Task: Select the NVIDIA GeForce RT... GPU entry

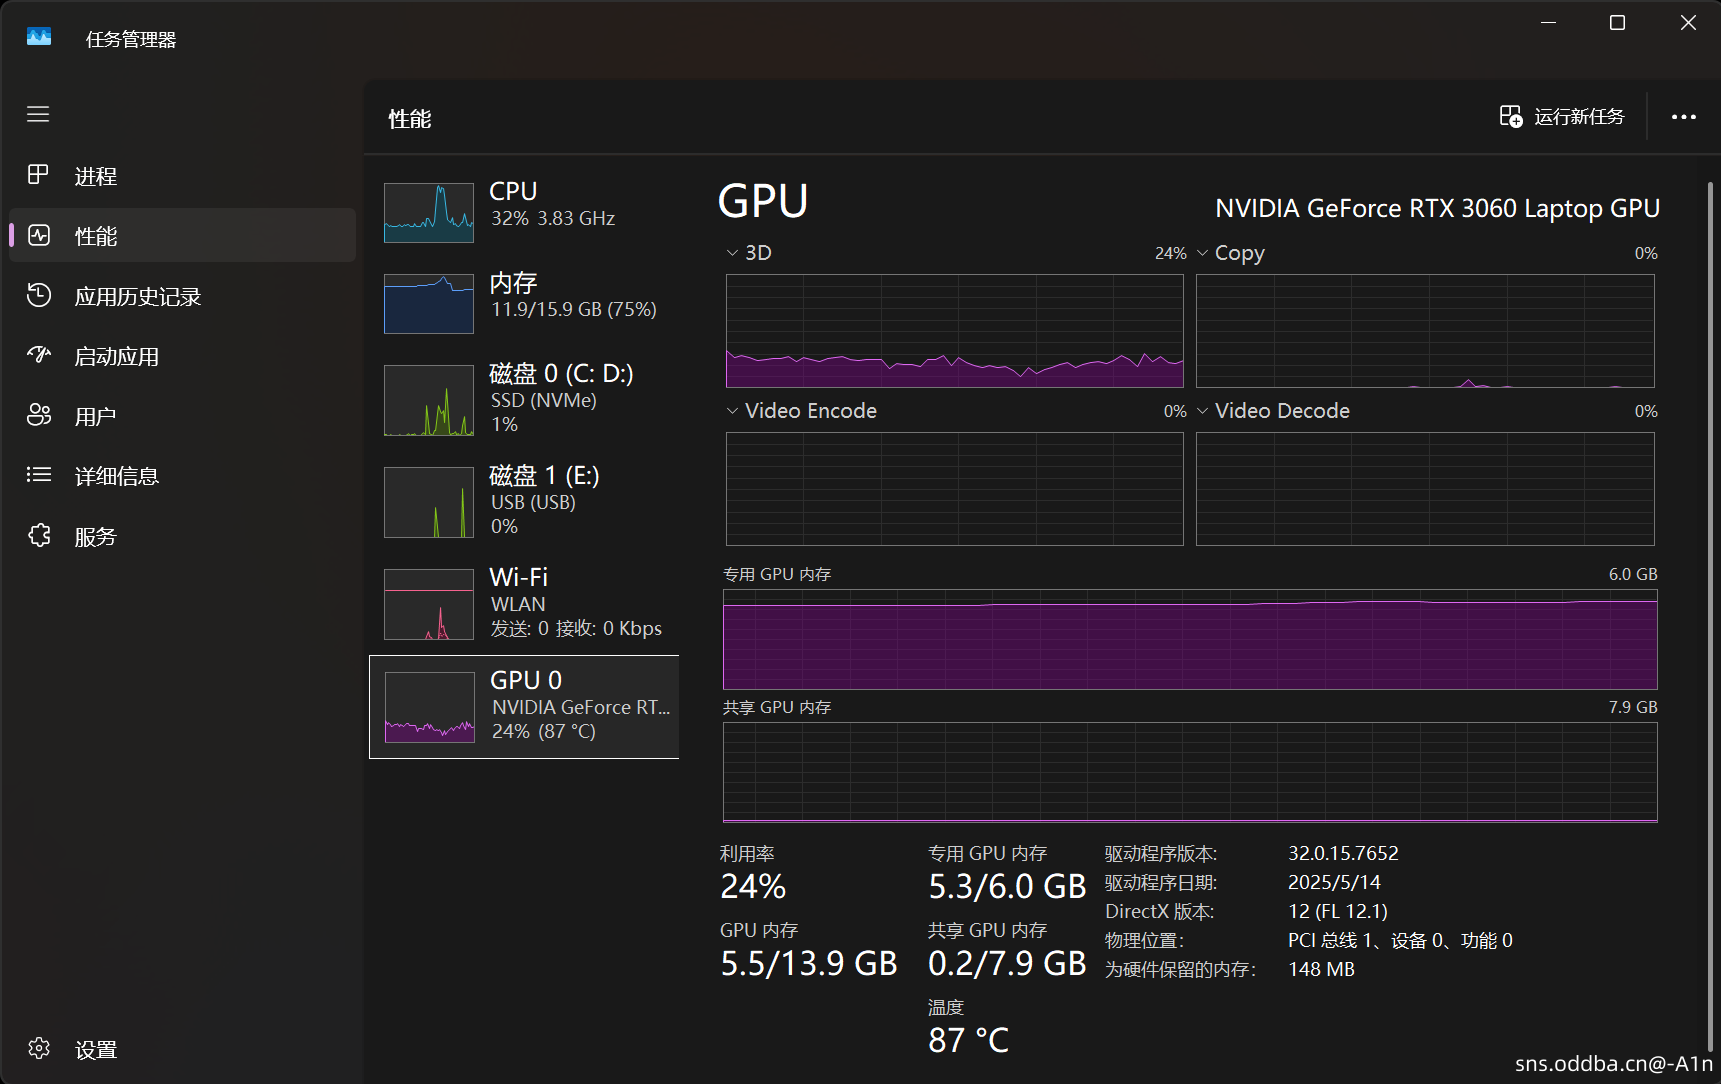Action: pos(524,707)
